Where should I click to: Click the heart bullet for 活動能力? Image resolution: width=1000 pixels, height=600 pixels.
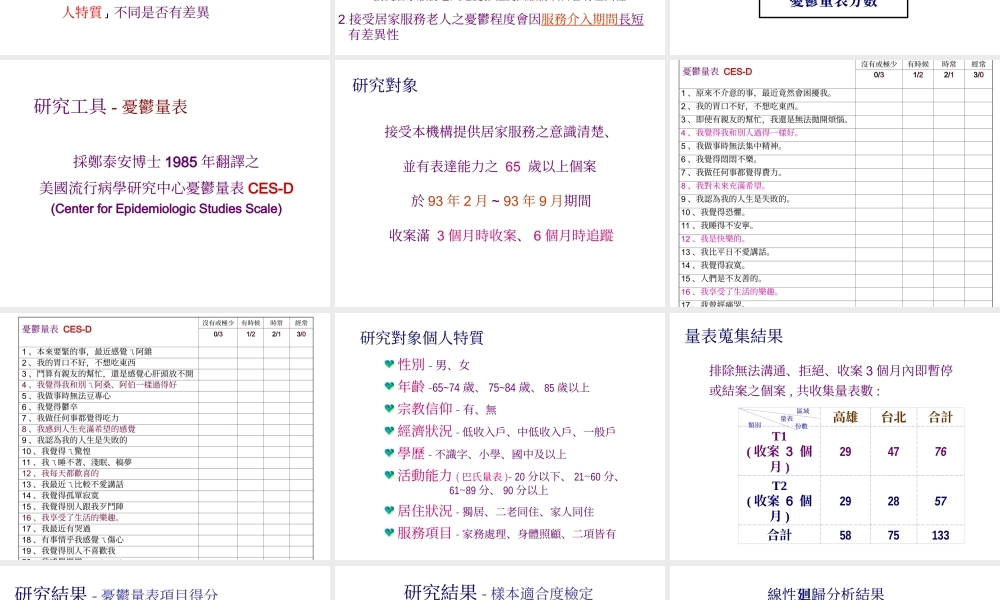point(390,475)
